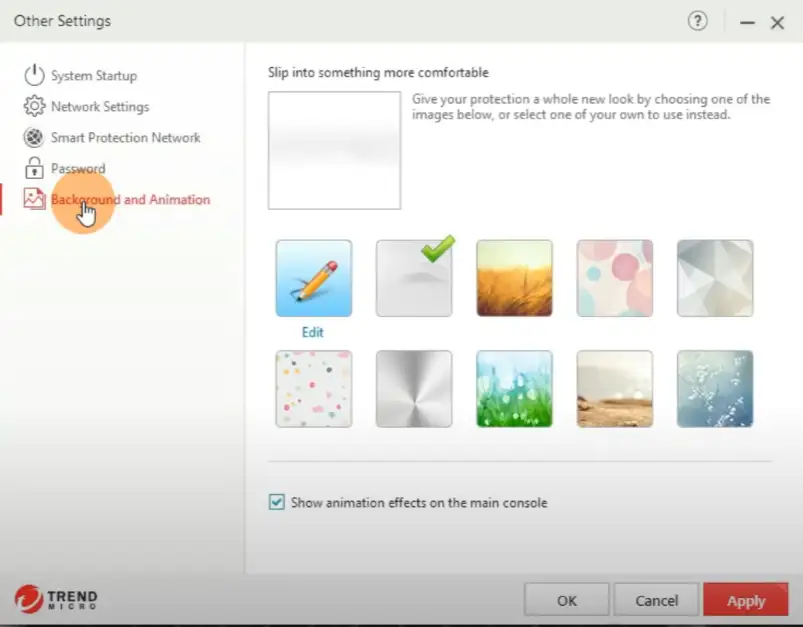Click the Network Settings gear icon
Viewport: 803px width, 627px height.
tap(35, 107)
